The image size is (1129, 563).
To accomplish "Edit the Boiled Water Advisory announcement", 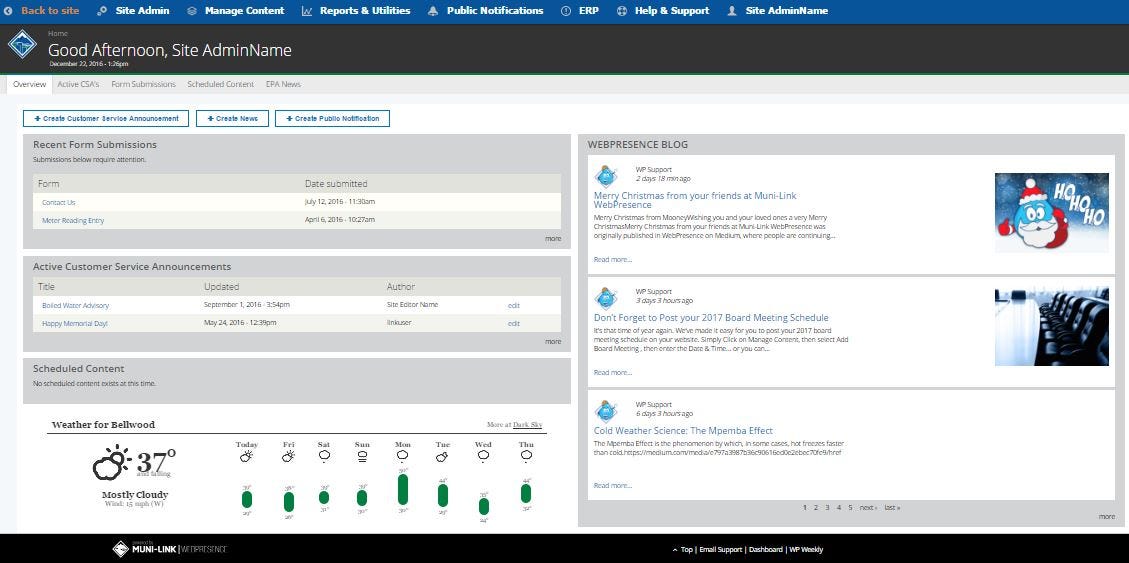I will (x=513, y=305).
